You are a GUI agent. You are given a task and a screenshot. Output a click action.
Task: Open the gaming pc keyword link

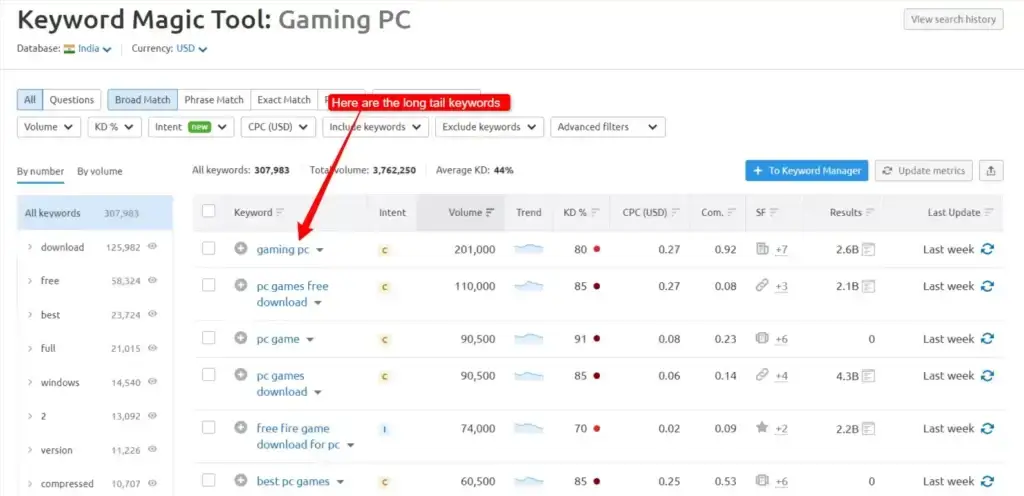click(x=283, y=249)
